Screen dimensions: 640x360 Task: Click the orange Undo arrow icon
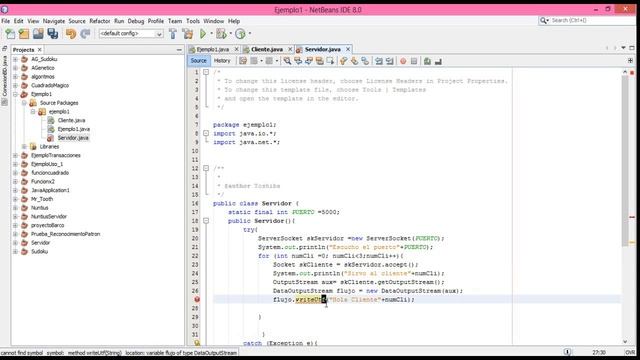71,34
